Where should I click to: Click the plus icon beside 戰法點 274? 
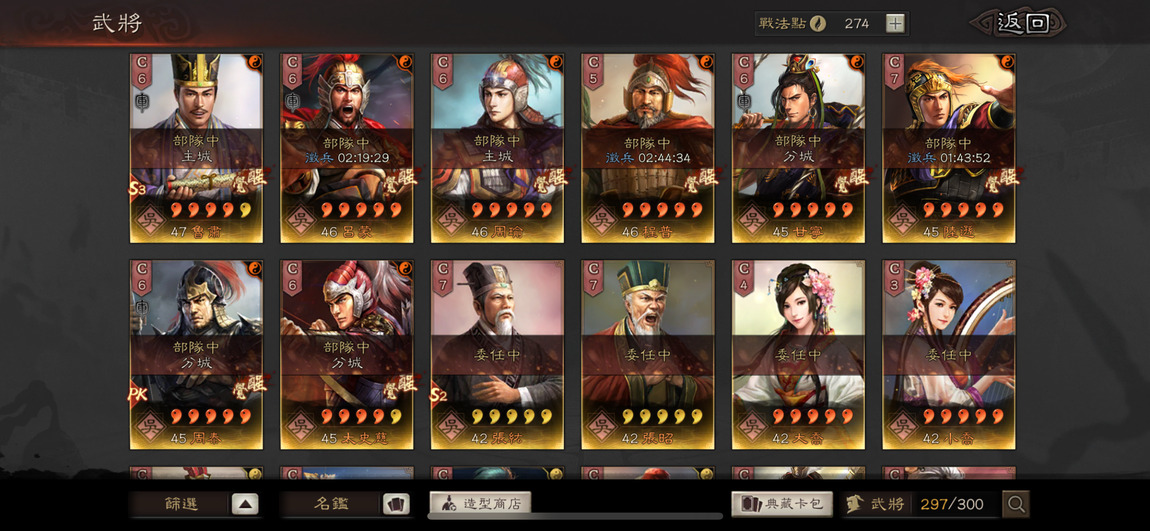click(x=895, y=23)
